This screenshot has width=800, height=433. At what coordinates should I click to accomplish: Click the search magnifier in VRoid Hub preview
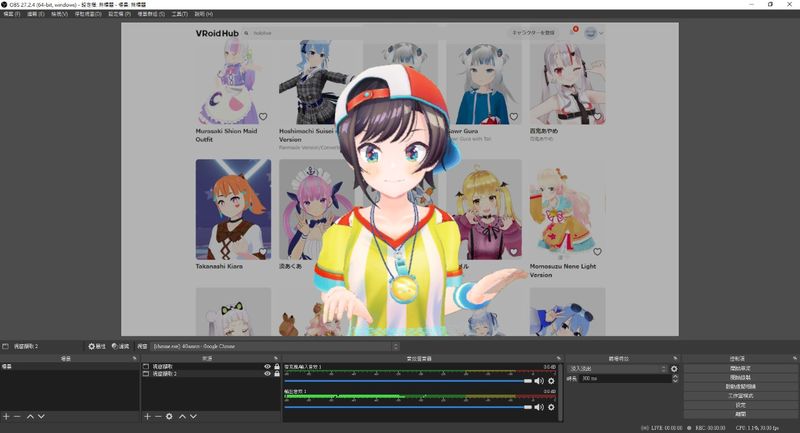(246, 33)
